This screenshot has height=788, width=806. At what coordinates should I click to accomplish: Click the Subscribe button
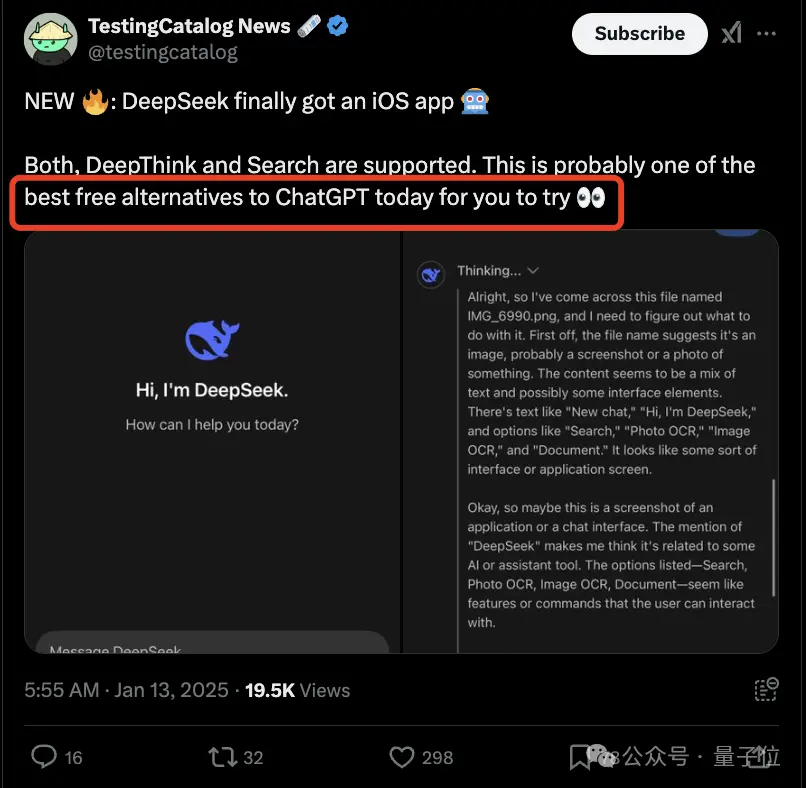click(x=639, y=33)
